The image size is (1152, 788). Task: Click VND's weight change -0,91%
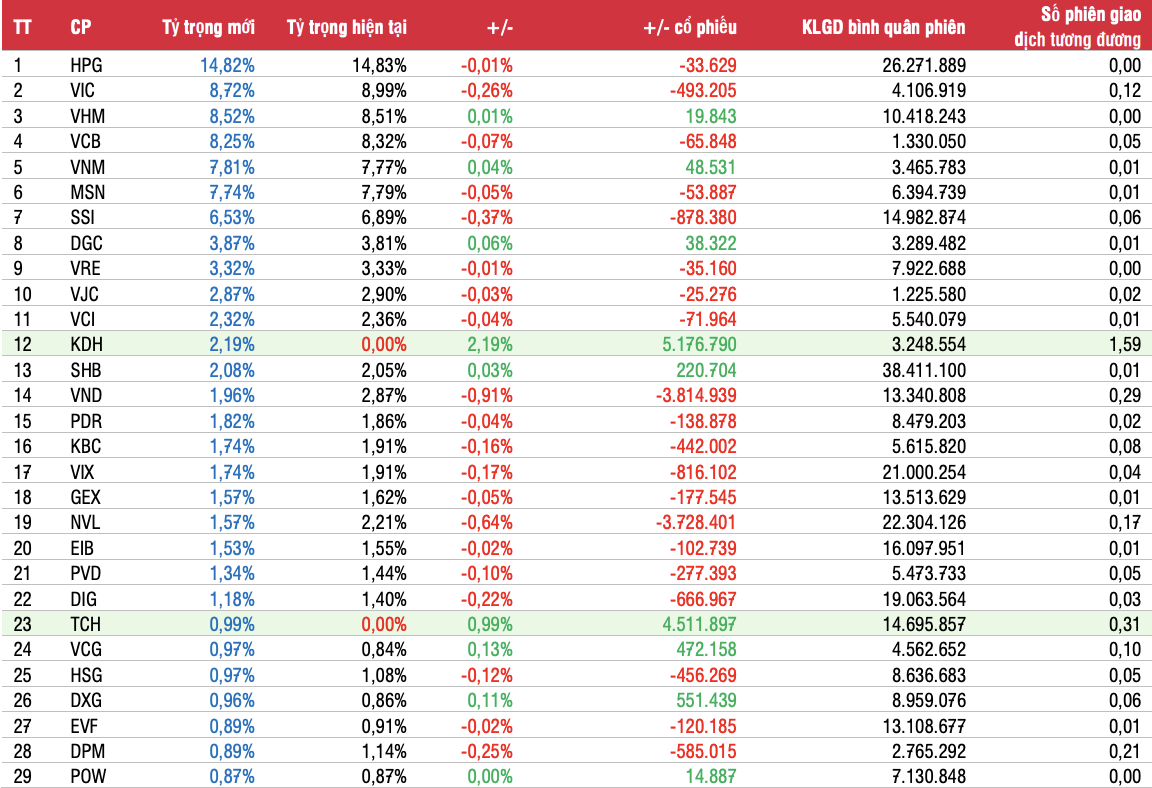coord(486,395)
